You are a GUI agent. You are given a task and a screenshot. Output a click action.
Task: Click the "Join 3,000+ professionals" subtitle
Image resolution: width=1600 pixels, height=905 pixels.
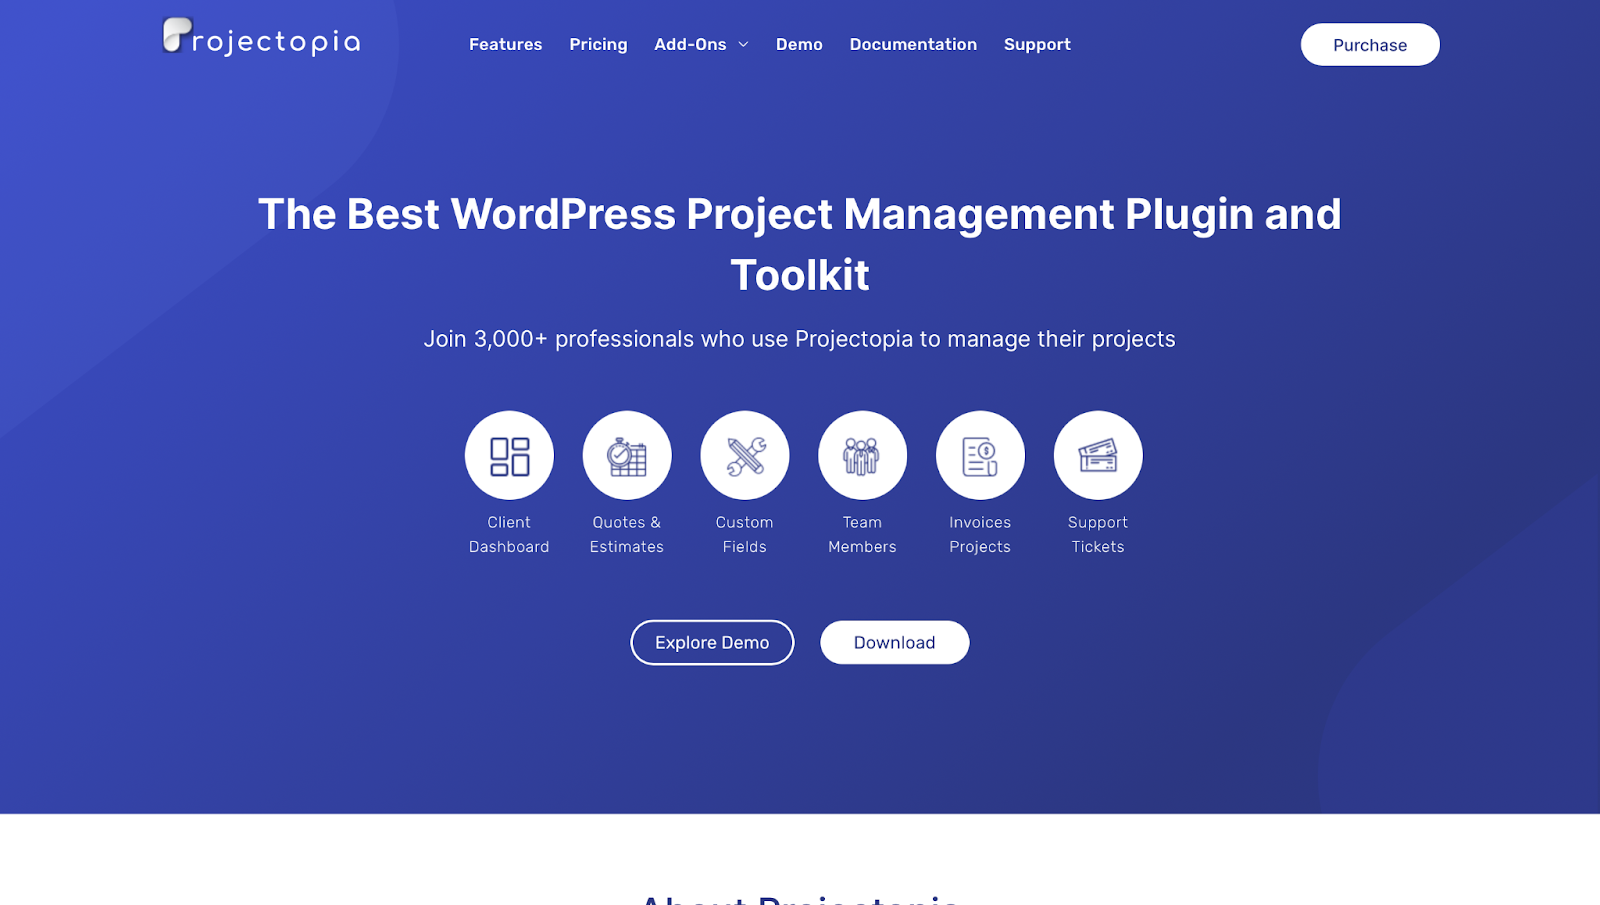800,339
